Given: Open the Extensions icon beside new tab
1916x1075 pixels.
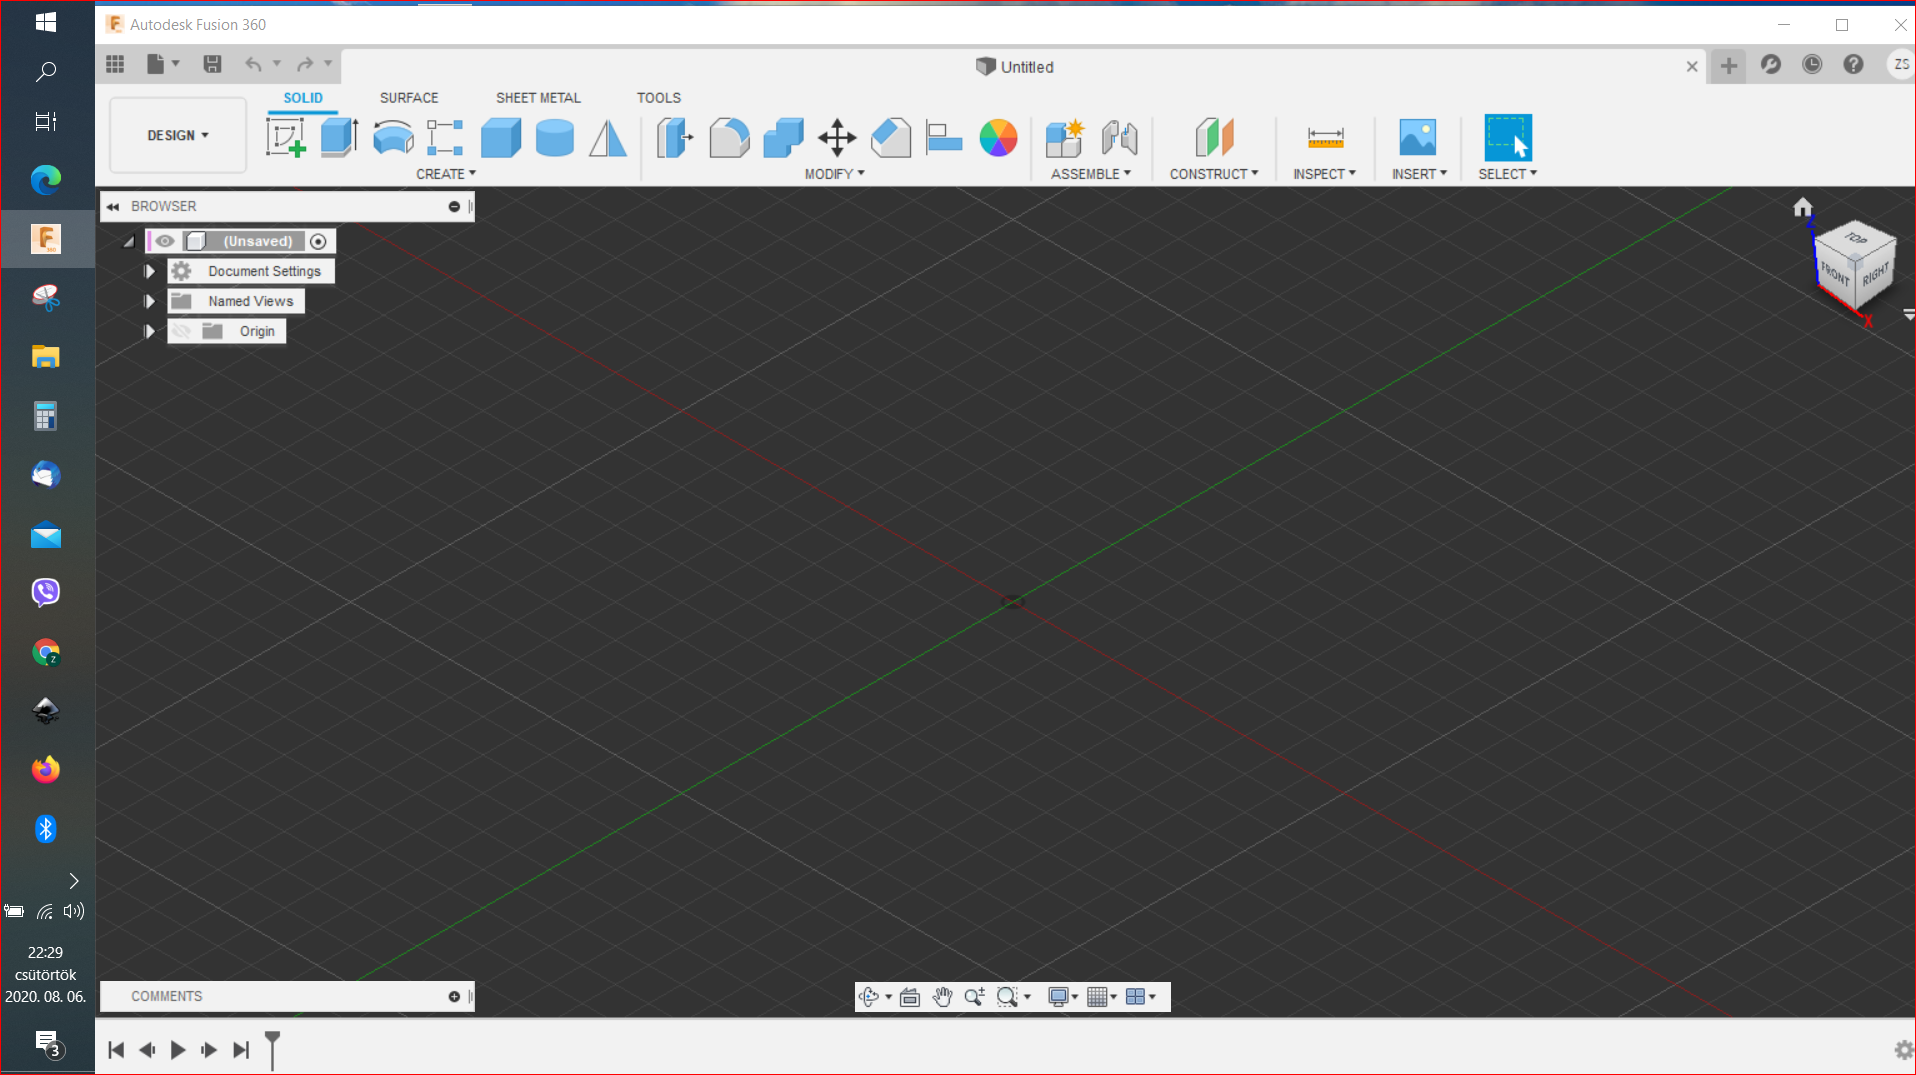Looking at the screenshot, I should click(1771, 64).
